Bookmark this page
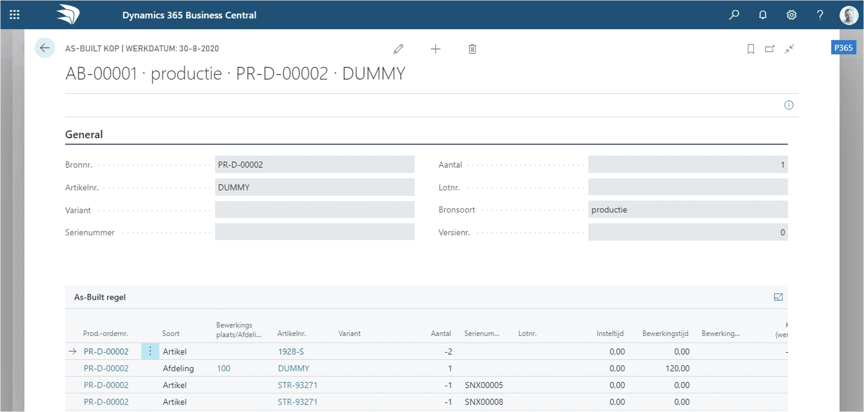Image resolution: width=864 pixels, height=412 pixels. 750,49
